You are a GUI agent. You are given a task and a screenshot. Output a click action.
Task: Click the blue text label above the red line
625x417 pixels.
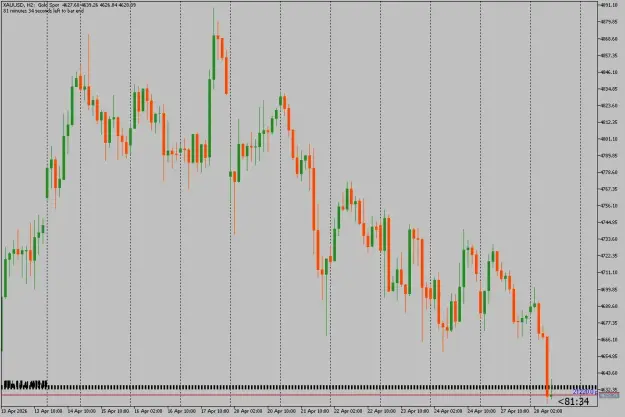(585, 392)
